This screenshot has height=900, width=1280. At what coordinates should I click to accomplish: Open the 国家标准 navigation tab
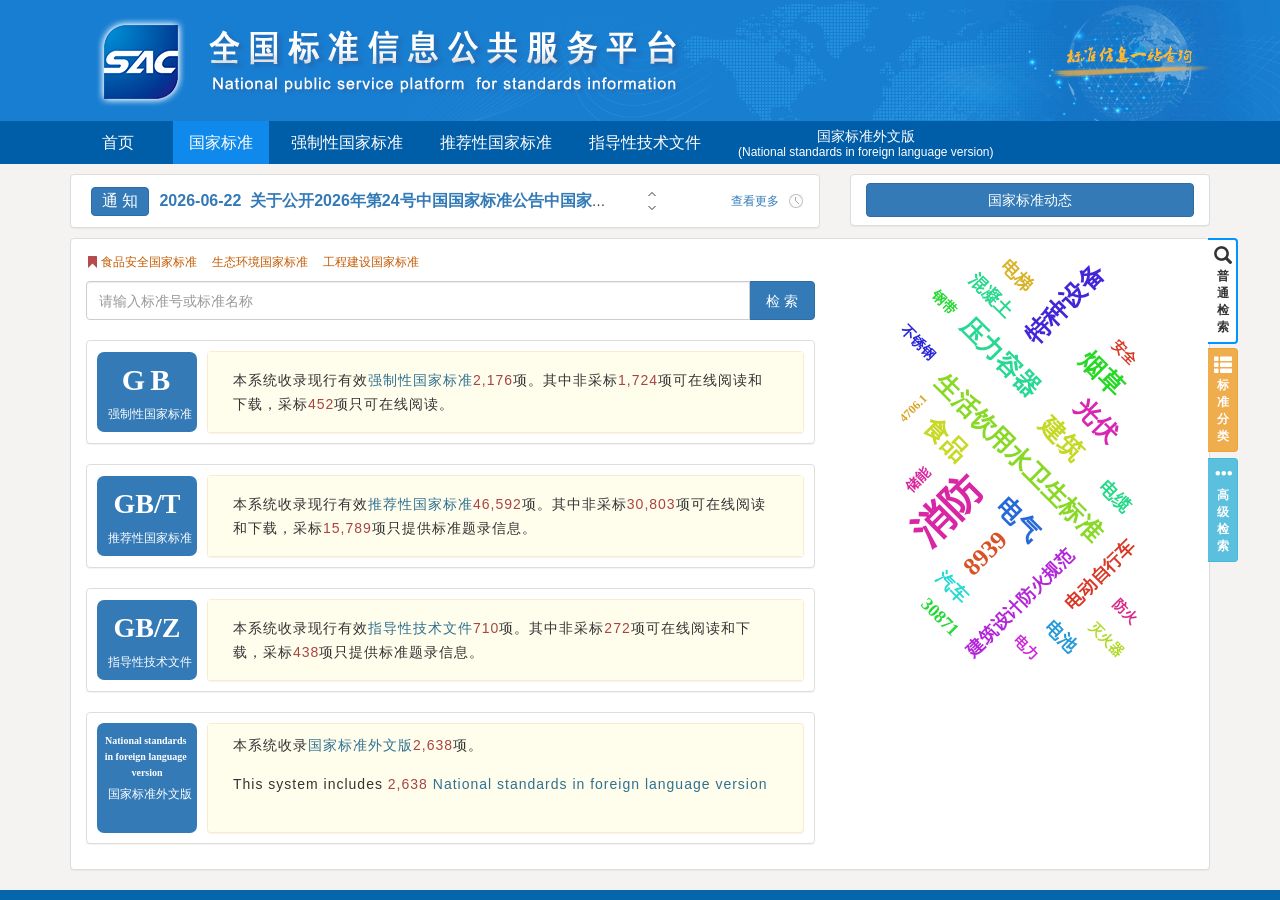coord(221,143)
